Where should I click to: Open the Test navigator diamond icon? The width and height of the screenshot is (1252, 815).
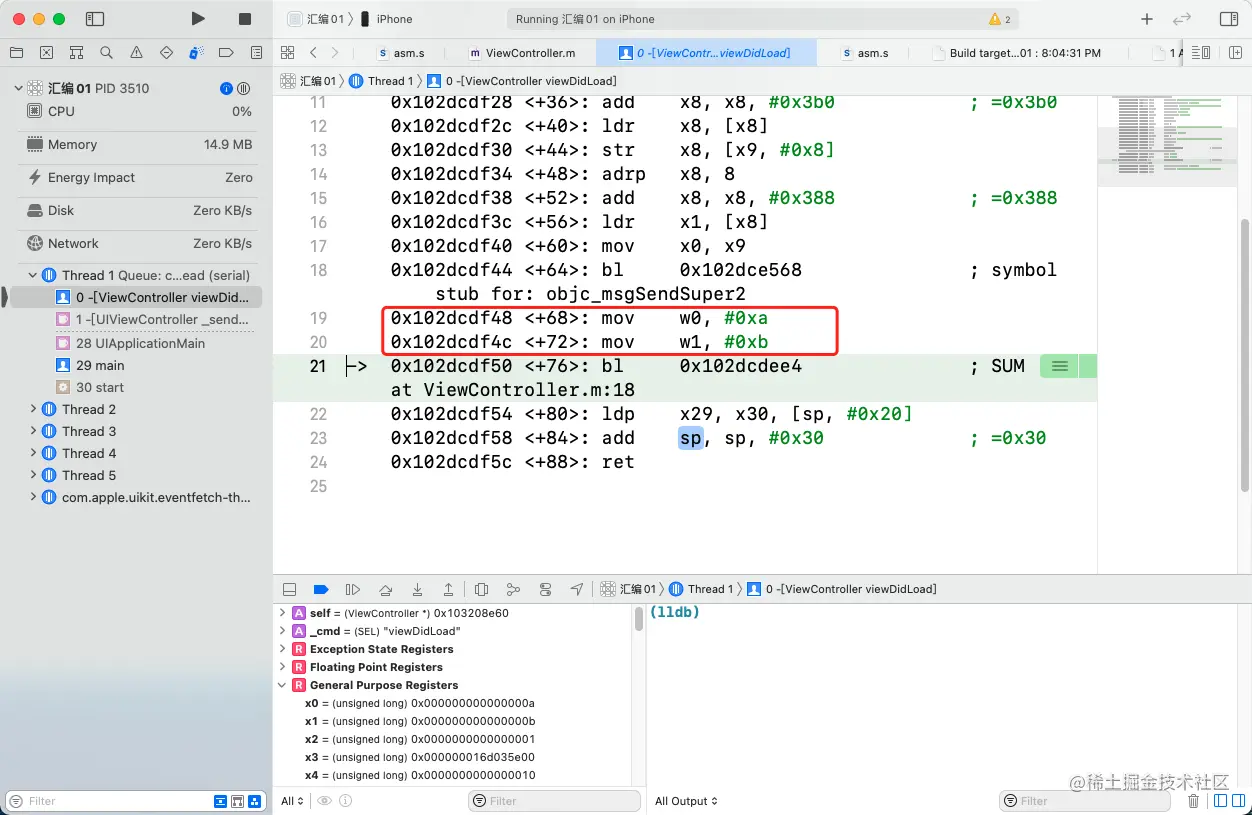pyautogui.click(x=166, y=53)
